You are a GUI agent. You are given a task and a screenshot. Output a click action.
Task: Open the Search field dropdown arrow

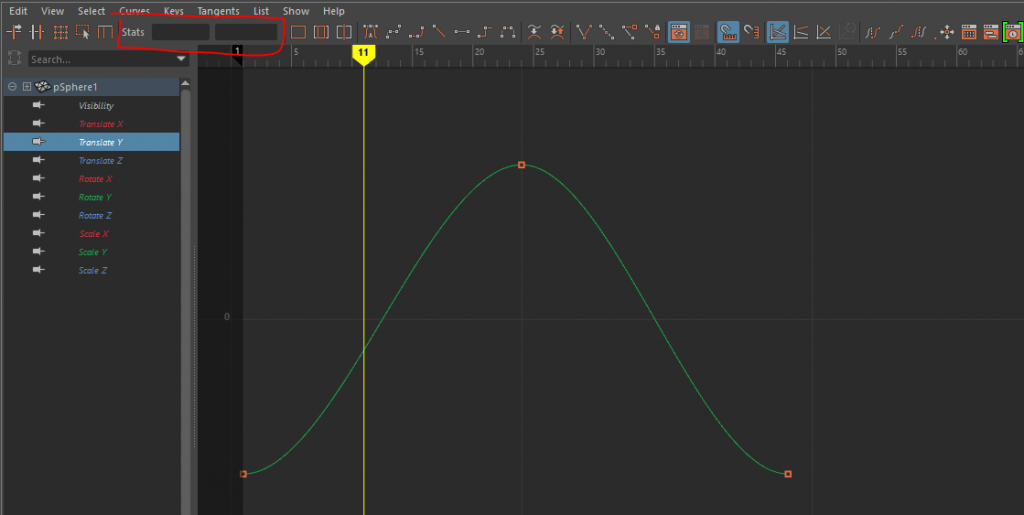click(181, 59)
